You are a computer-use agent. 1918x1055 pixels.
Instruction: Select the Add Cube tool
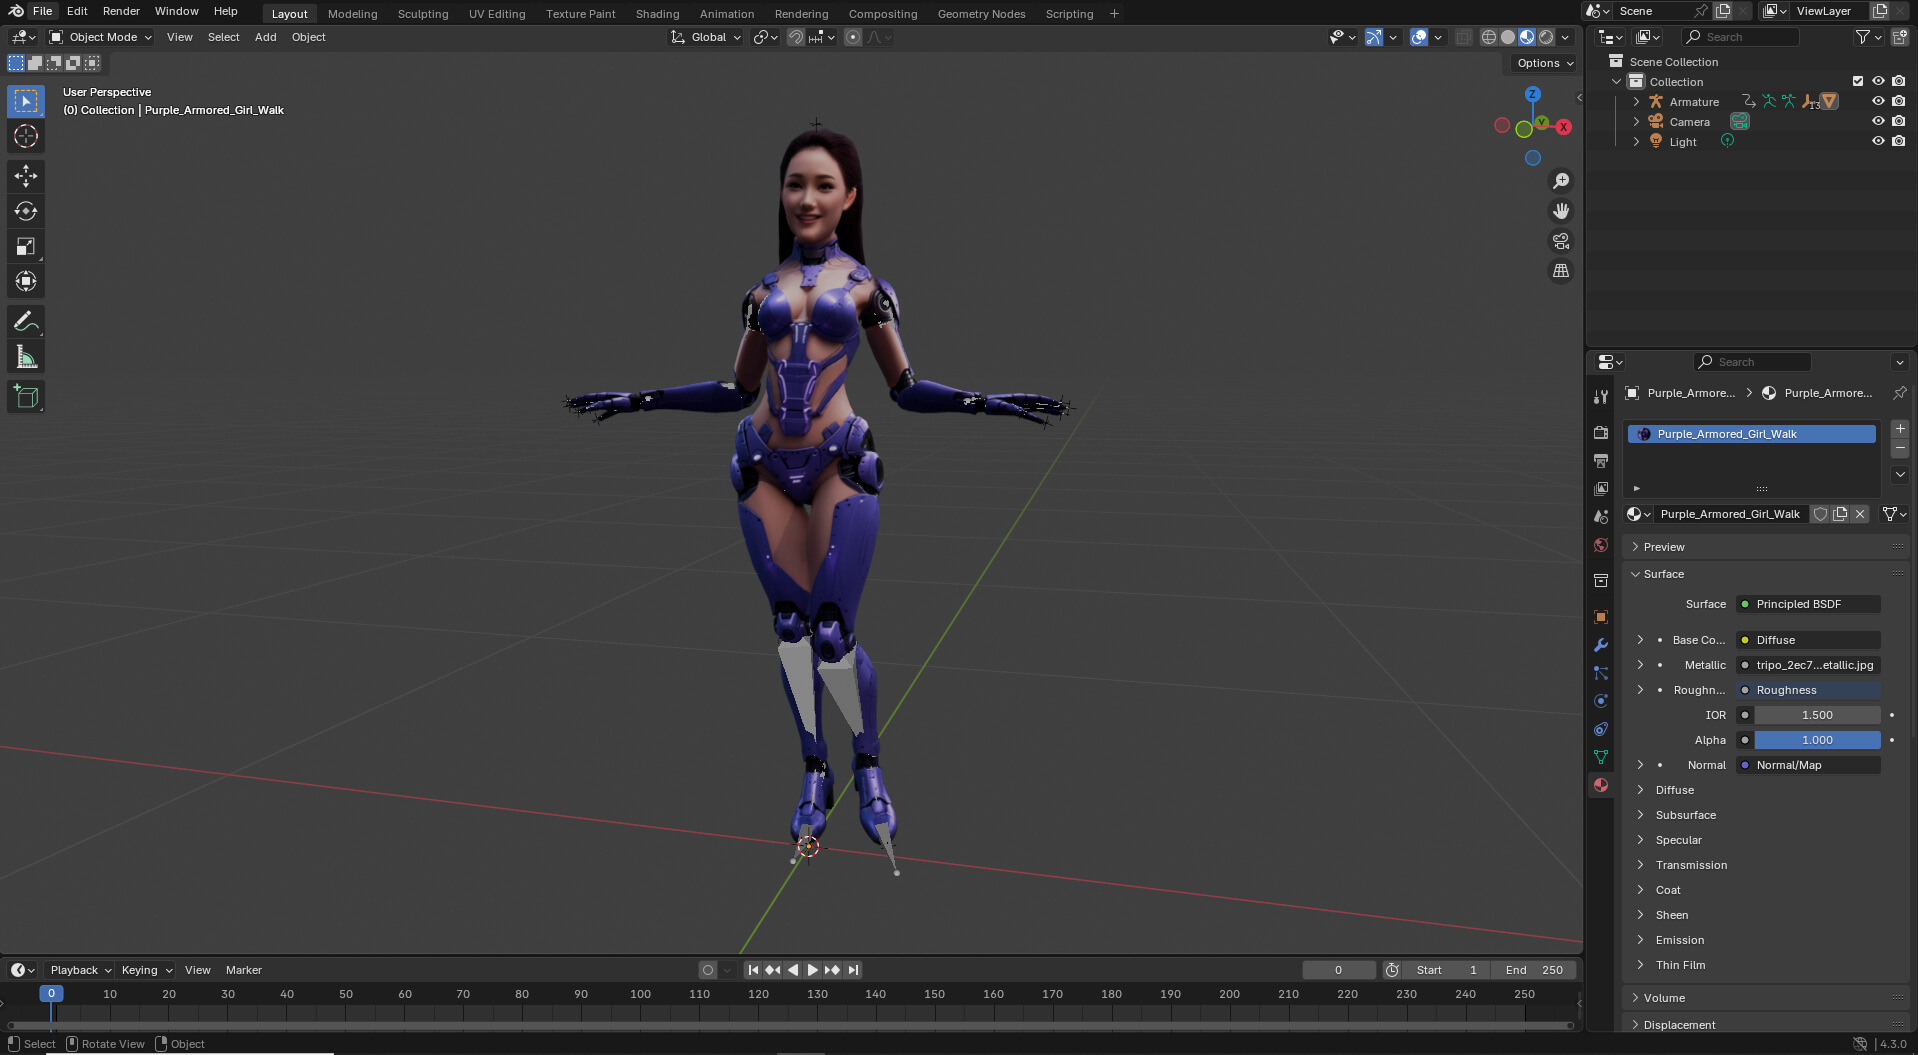click(x=26, y=397)
